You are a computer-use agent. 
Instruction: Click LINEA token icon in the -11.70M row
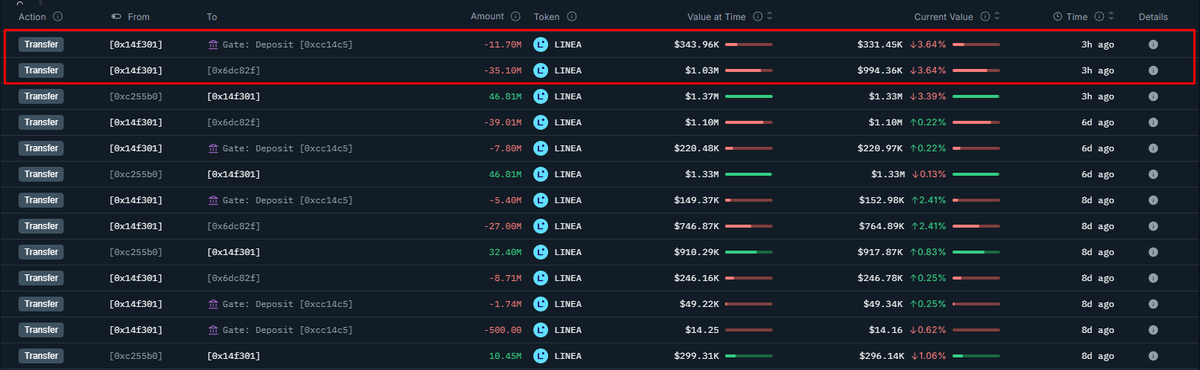541,44
